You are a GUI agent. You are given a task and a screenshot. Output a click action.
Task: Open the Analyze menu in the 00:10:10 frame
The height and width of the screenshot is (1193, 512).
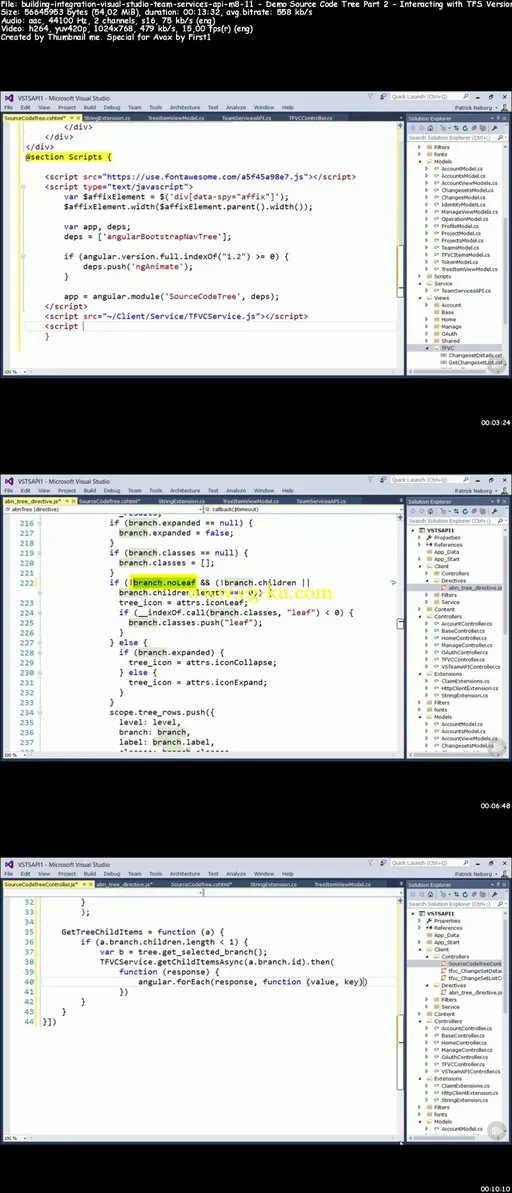click(236, 874)
